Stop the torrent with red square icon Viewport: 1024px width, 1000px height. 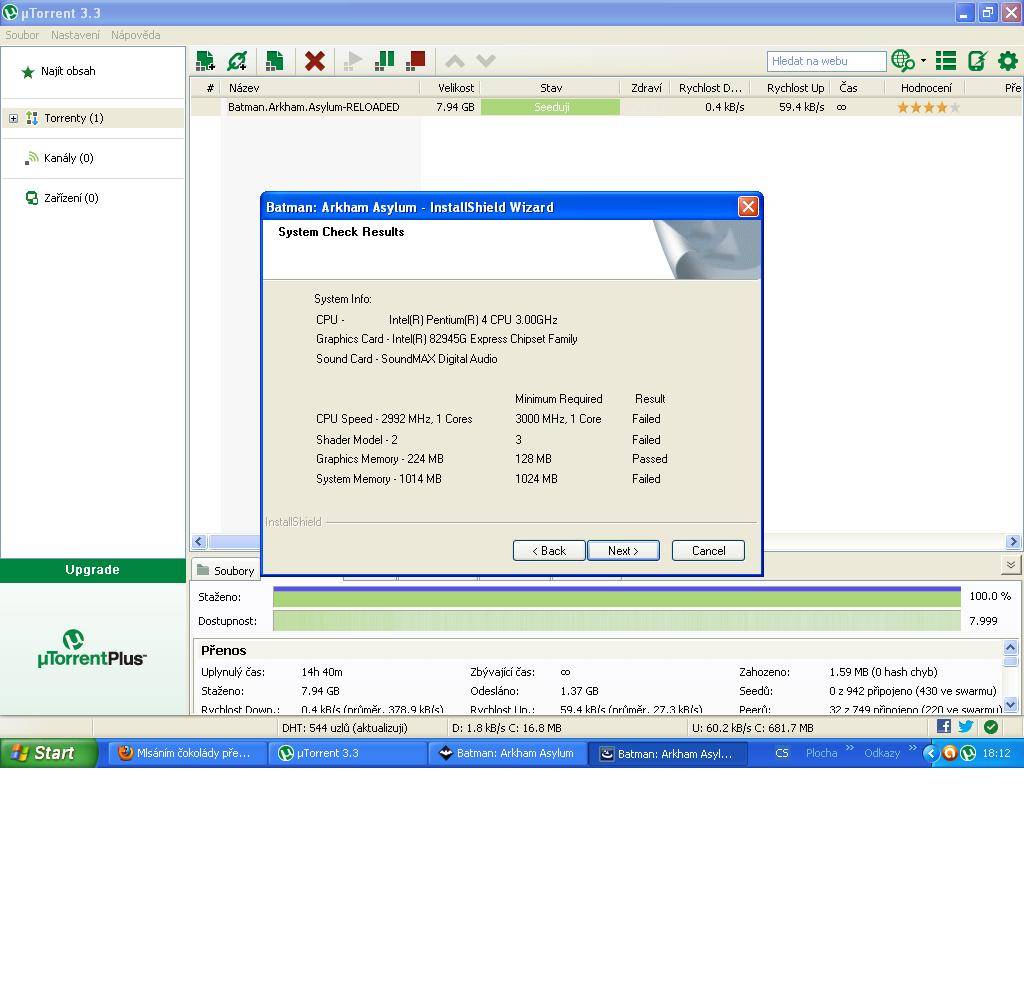[x=415, y=61]
